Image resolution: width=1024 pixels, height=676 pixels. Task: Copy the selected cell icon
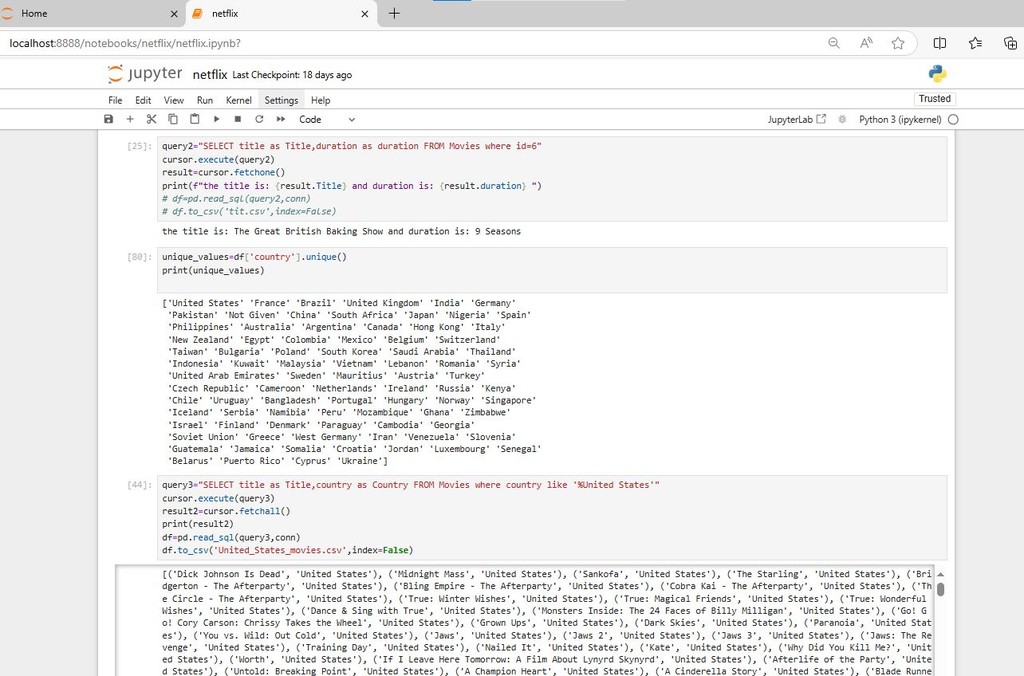tap(173, 120)
